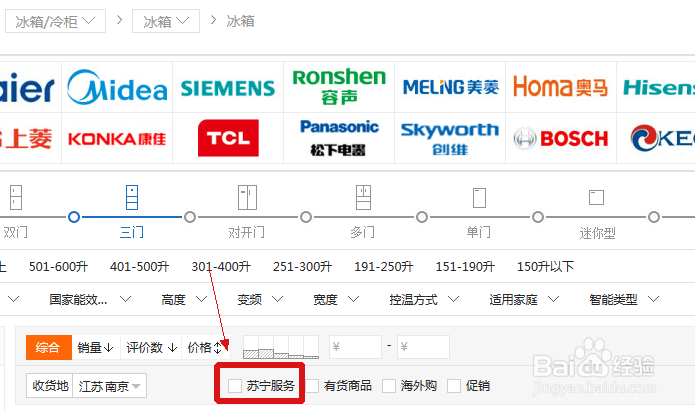Click the mini 迷你型 fridge icon
This screenshot has width=695, height=412.
click(x=596, y=197)
